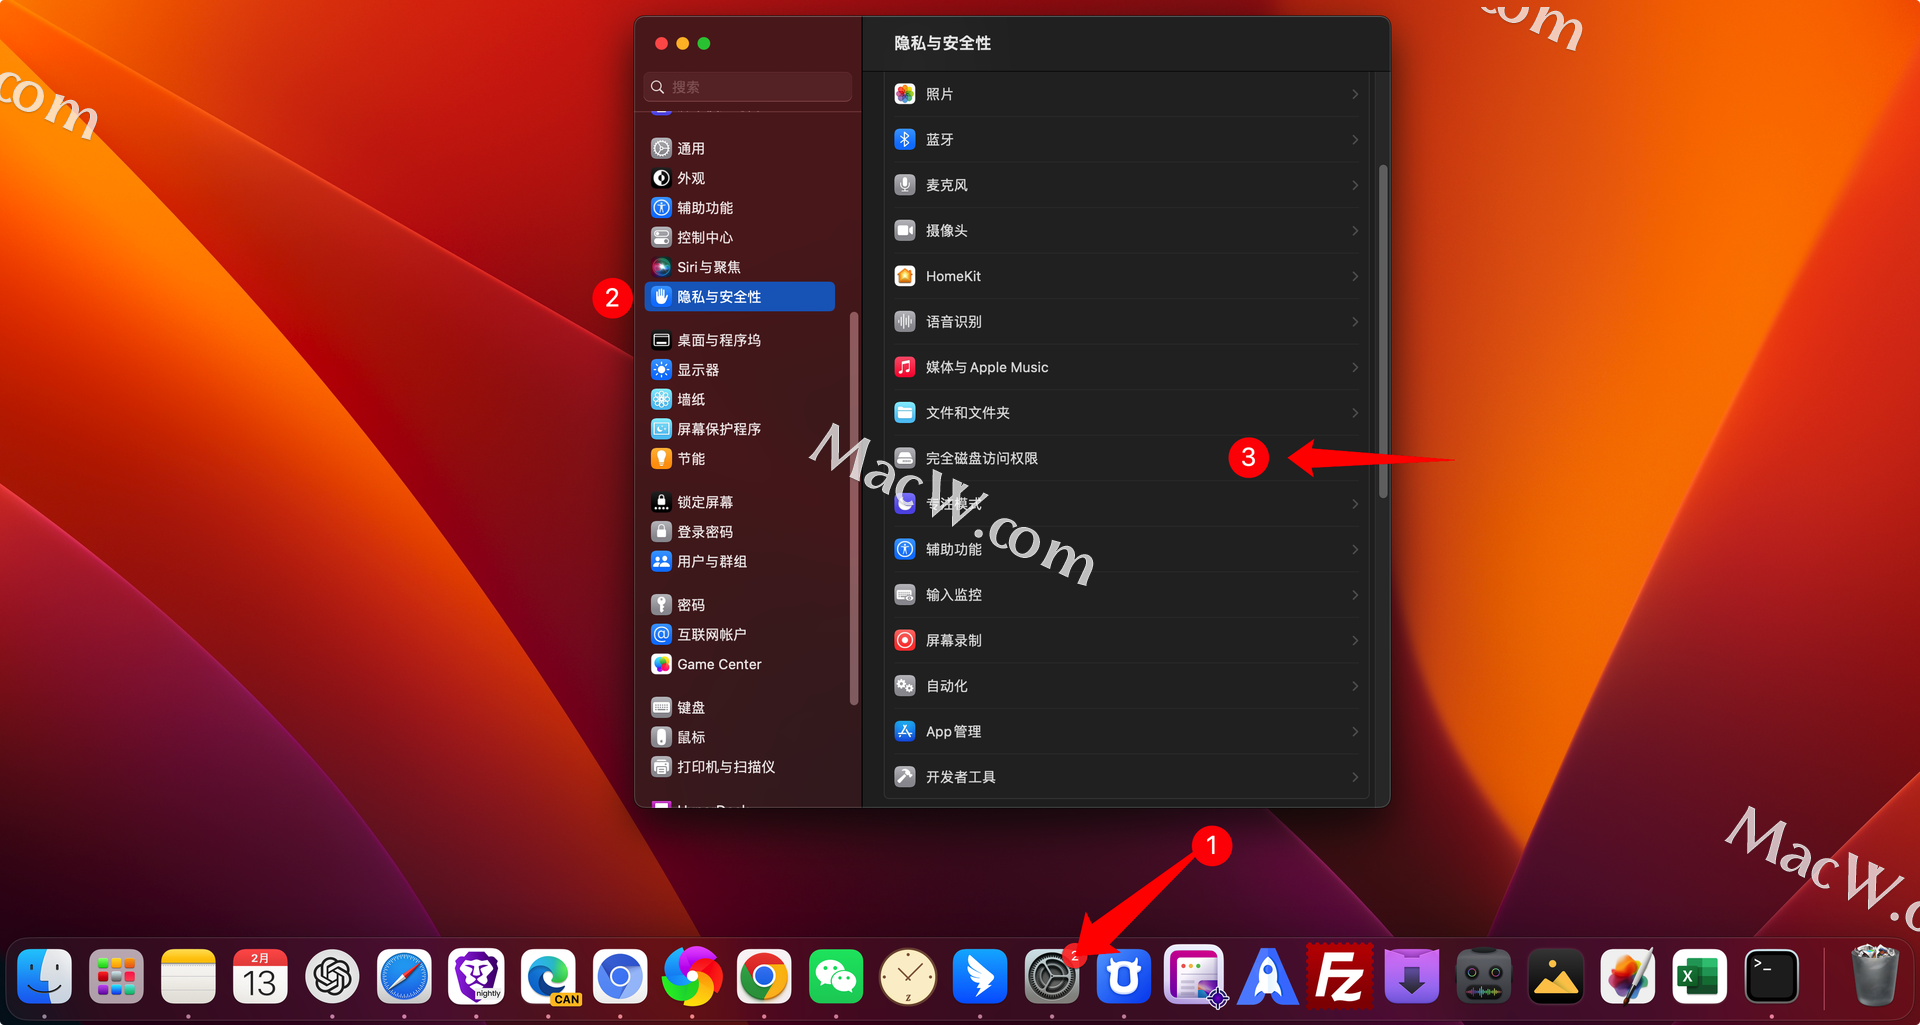Click the 自动化 gears icon

(x=905, y=686)
